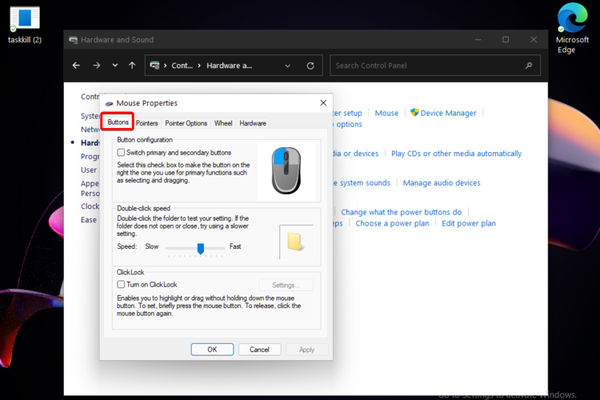
Task: Click the Forward arrow in Control Panel
Action: pyautogui.click(x=96, y=66)
